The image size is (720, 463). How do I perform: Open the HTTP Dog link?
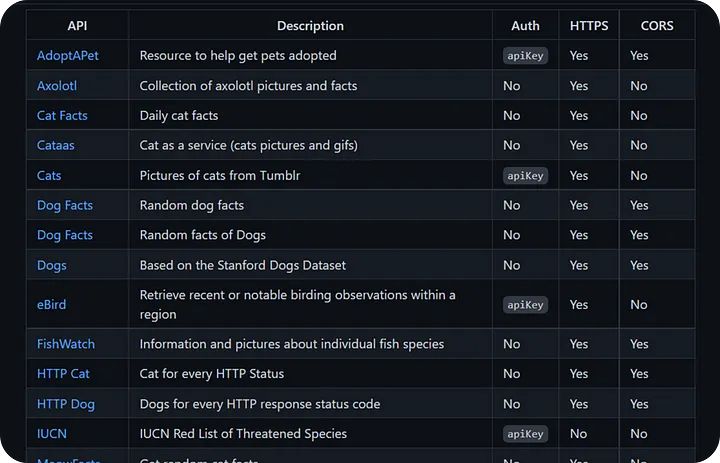(66, 404)
